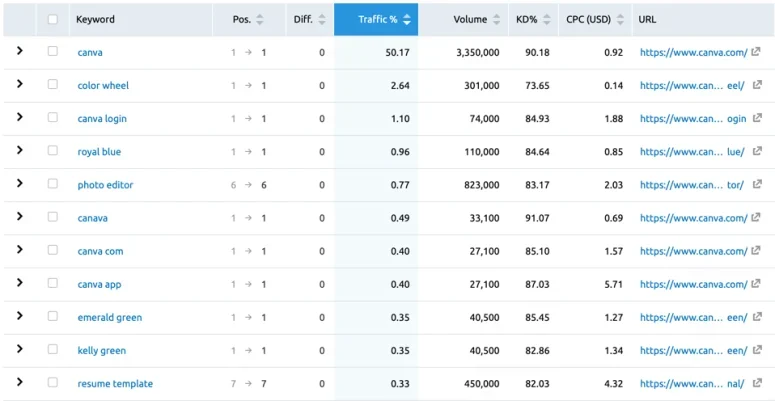Screen dimensions: 775x401
Task: Click external link icon in photo editor row
Action: (x=757, y=184)
